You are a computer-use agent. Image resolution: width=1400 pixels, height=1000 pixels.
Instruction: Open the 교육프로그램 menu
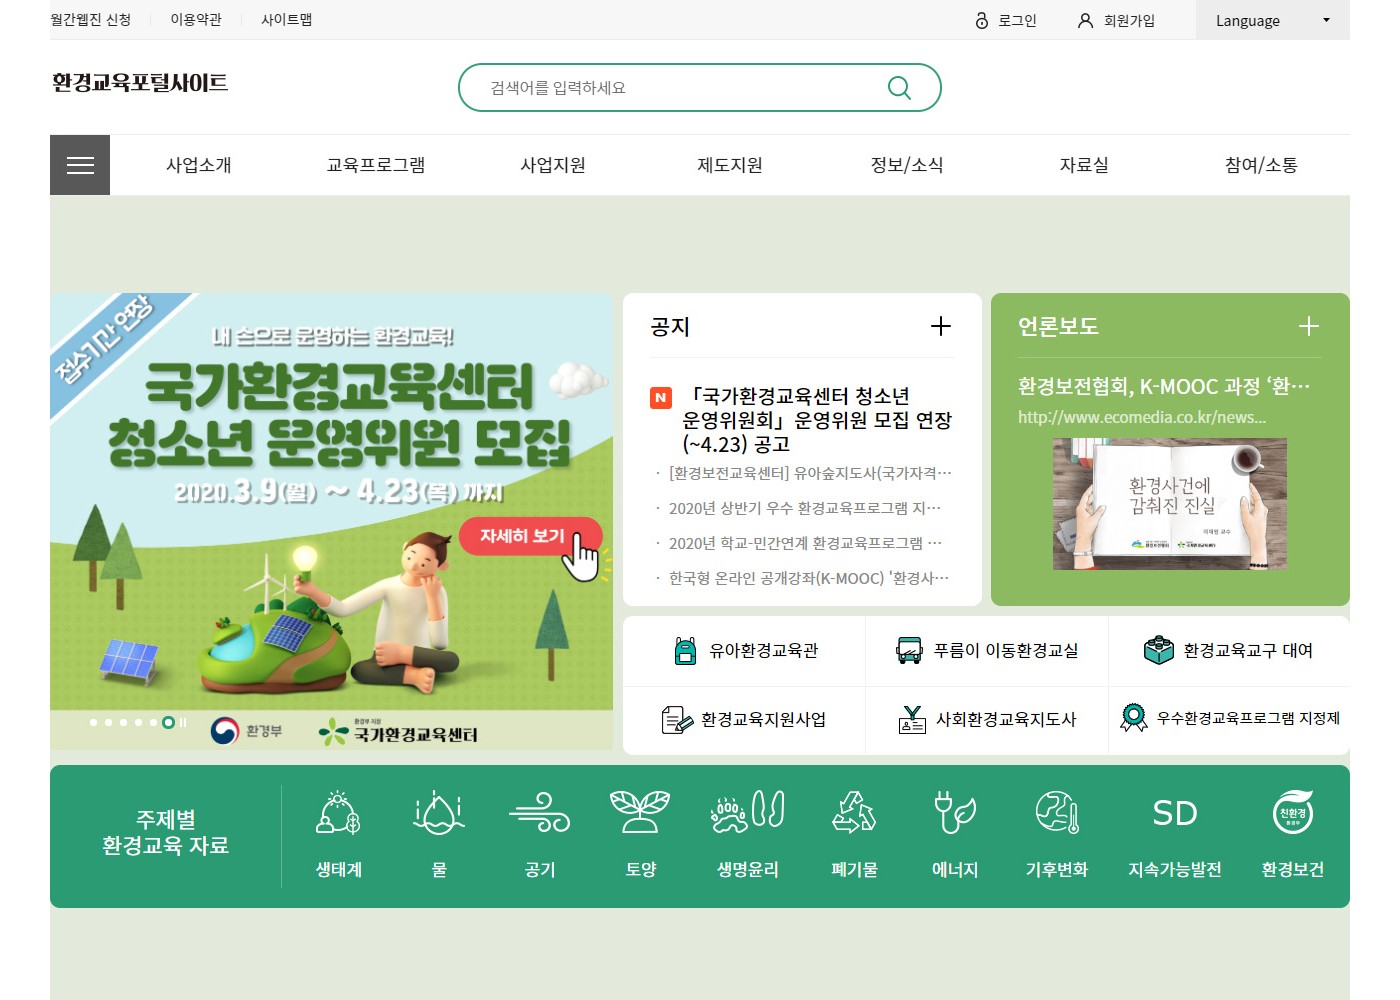point(376,165)
